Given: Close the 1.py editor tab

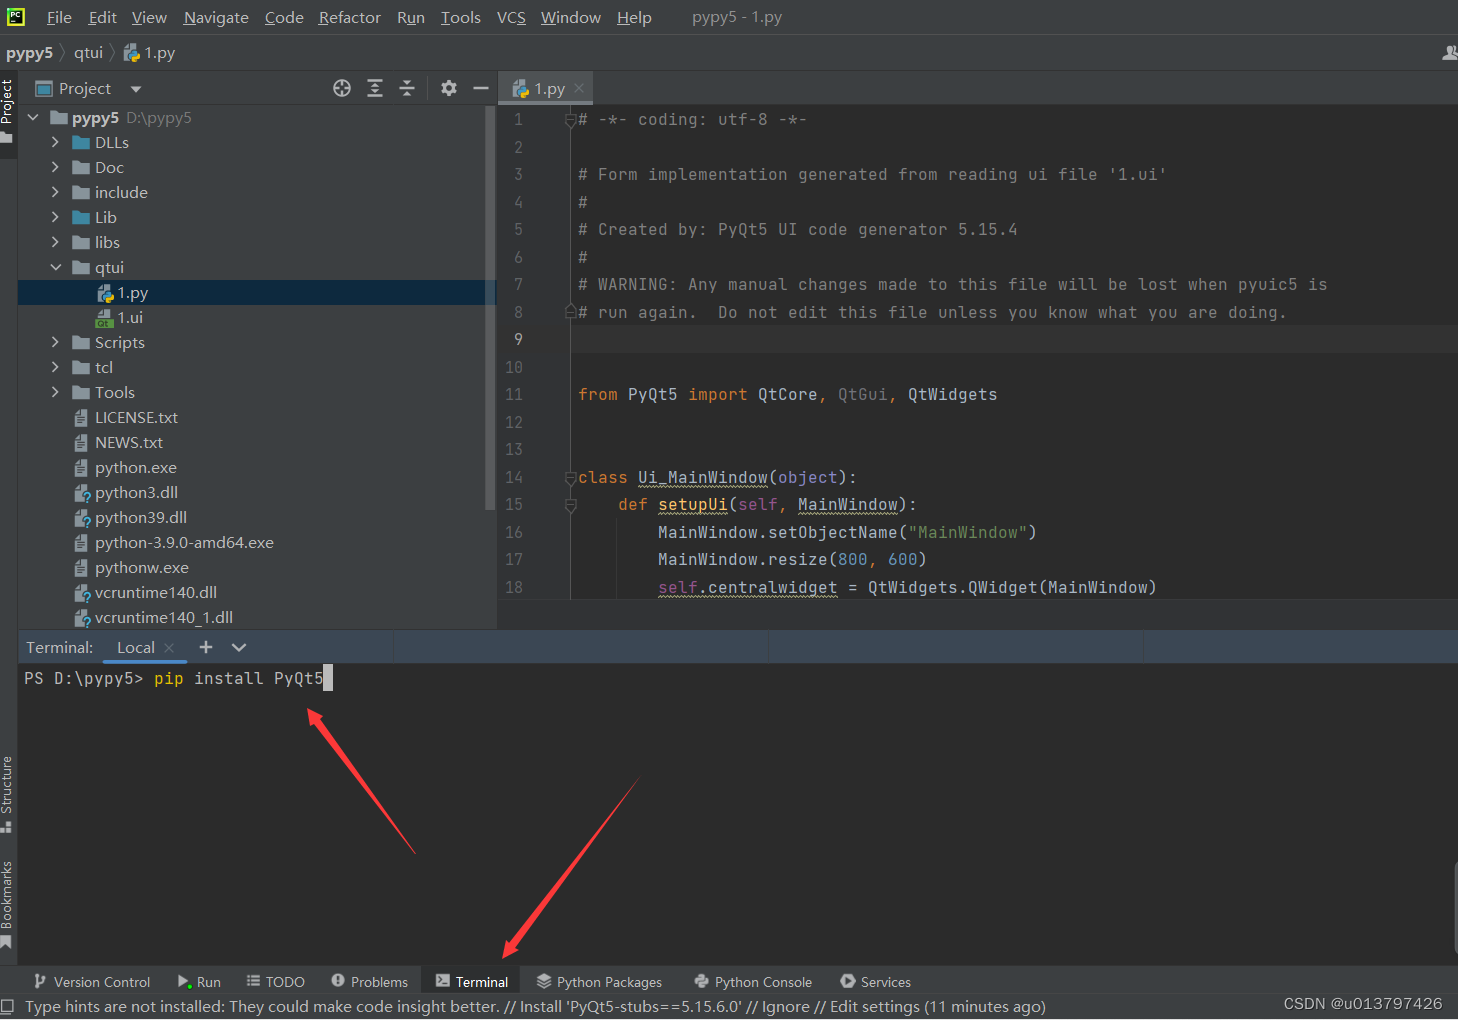Looking at the screenshot, I should [x=579, y=88].
